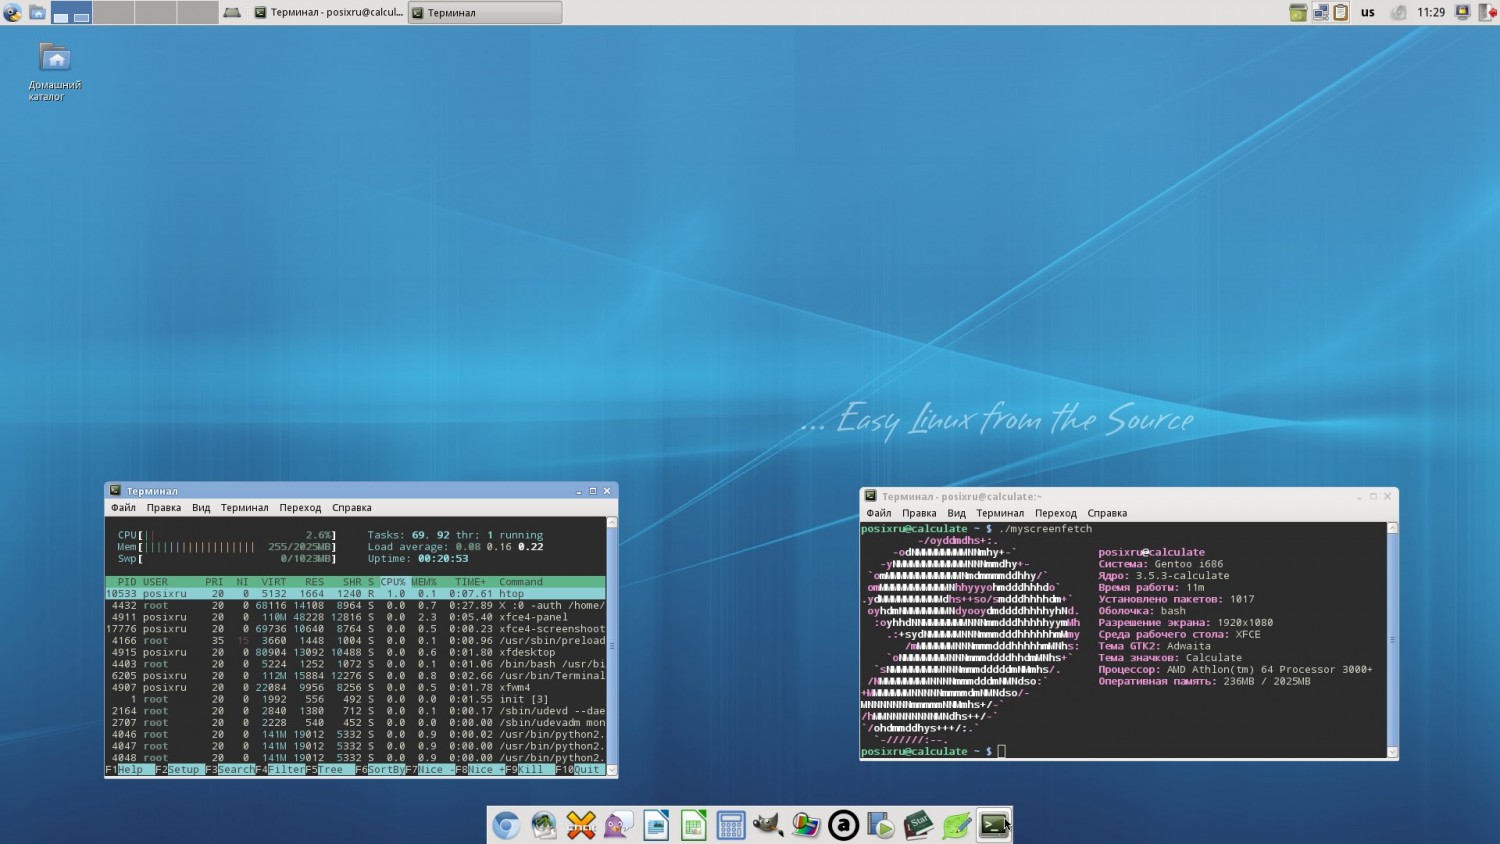Open the image viewer icon in dock

click(806, 825)
